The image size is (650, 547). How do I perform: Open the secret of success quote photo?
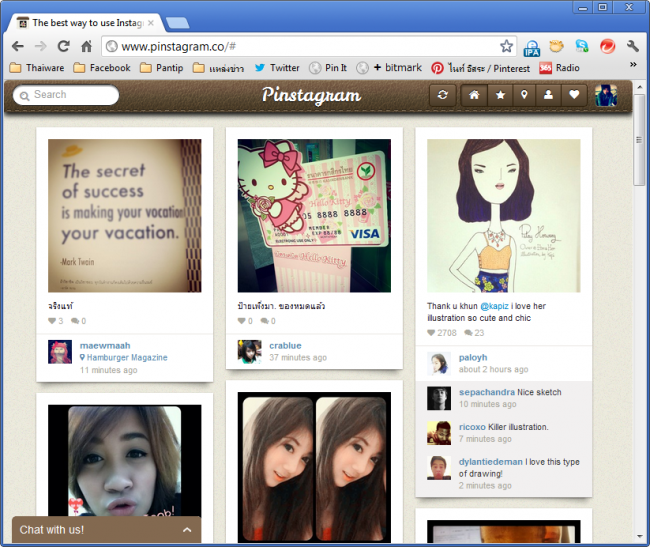pyautogui.click(x=125, y=215)
